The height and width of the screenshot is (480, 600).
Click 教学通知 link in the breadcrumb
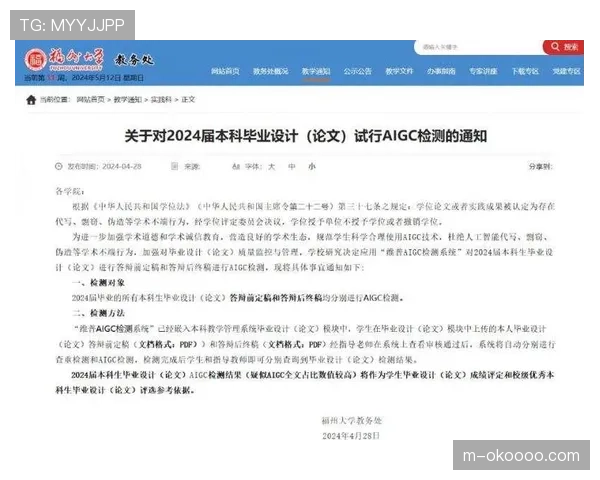click(x=127, y=100)
